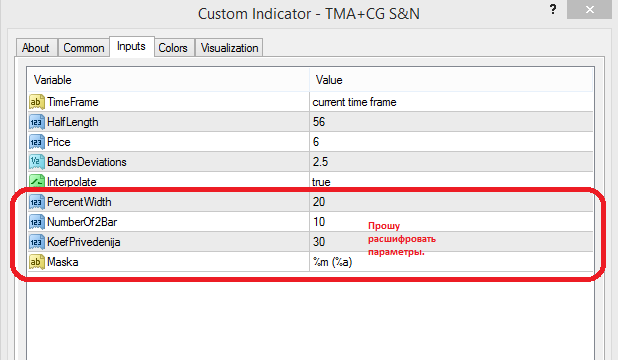
Task: Switch to the Common tab
Action: coord(84,48)
